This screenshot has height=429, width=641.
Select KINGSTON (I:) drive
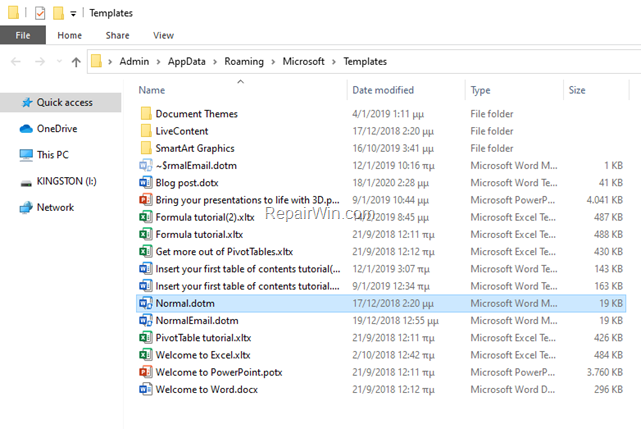click(67, 181)
